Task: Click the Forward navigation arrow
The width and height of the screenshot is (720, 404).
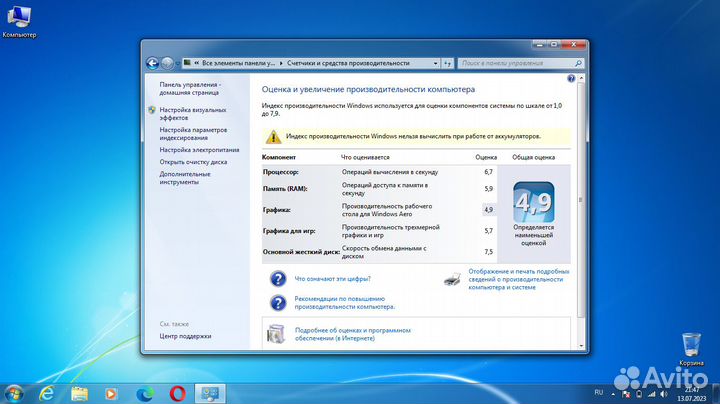Action: 168,63
